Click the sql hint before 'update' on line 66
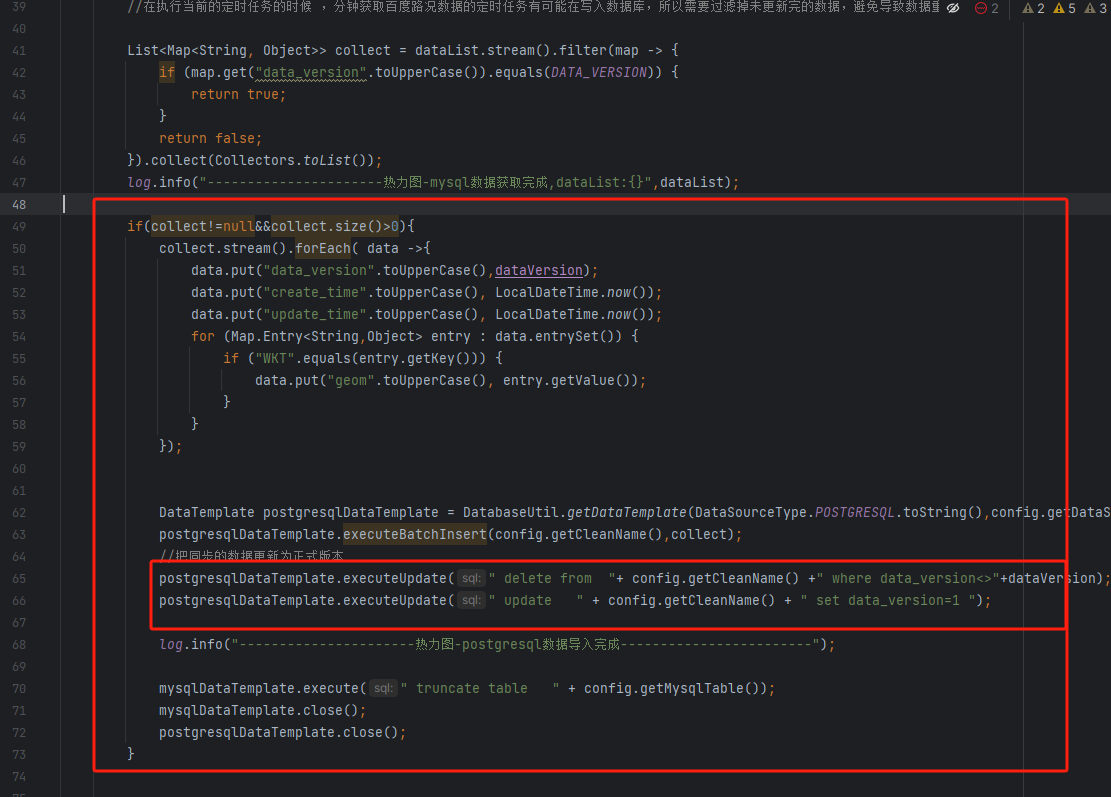 tap(471, 600)
